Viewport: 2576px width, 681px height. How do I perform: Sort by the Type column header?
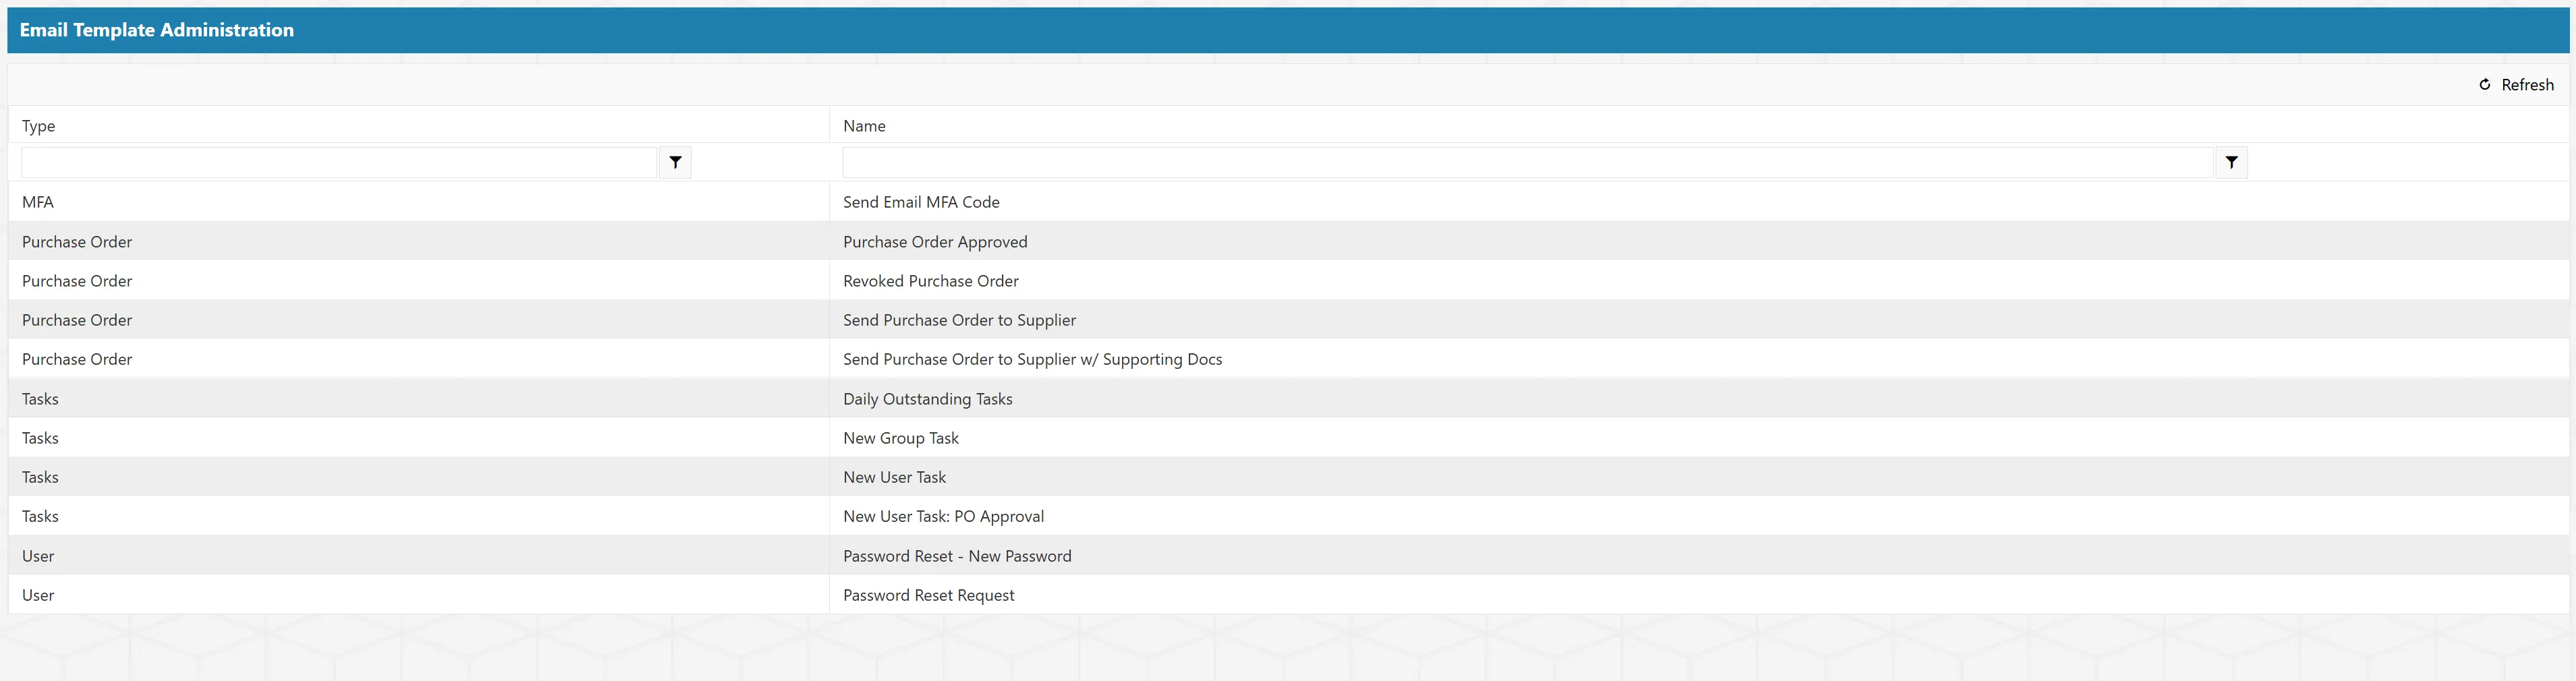point(39,126)
